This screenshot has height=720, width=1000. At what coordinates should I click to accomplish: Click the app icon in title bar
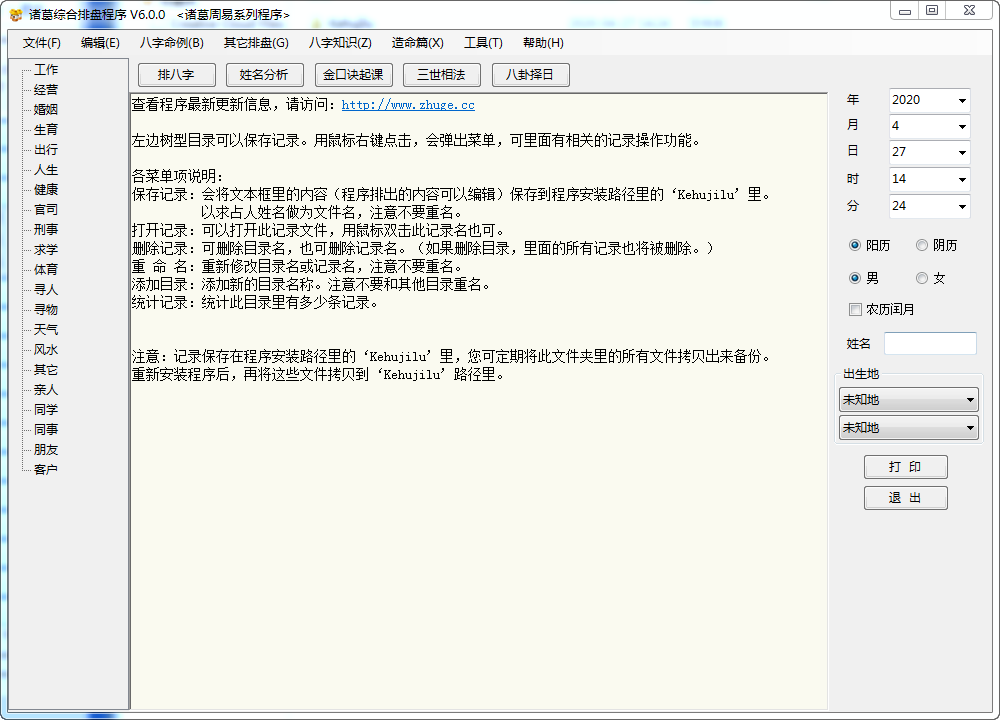tap(16, 14)
